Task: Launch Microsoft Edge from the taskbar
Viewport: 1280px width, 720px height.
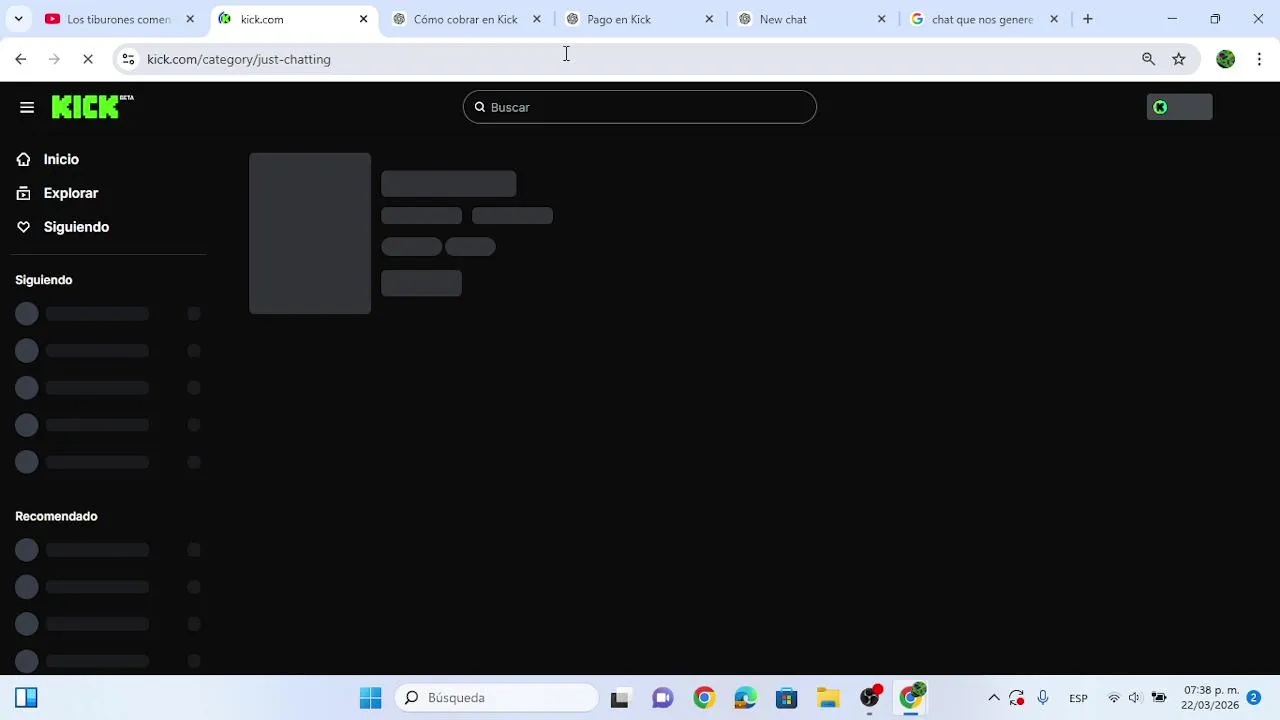Action: (745, 698)
